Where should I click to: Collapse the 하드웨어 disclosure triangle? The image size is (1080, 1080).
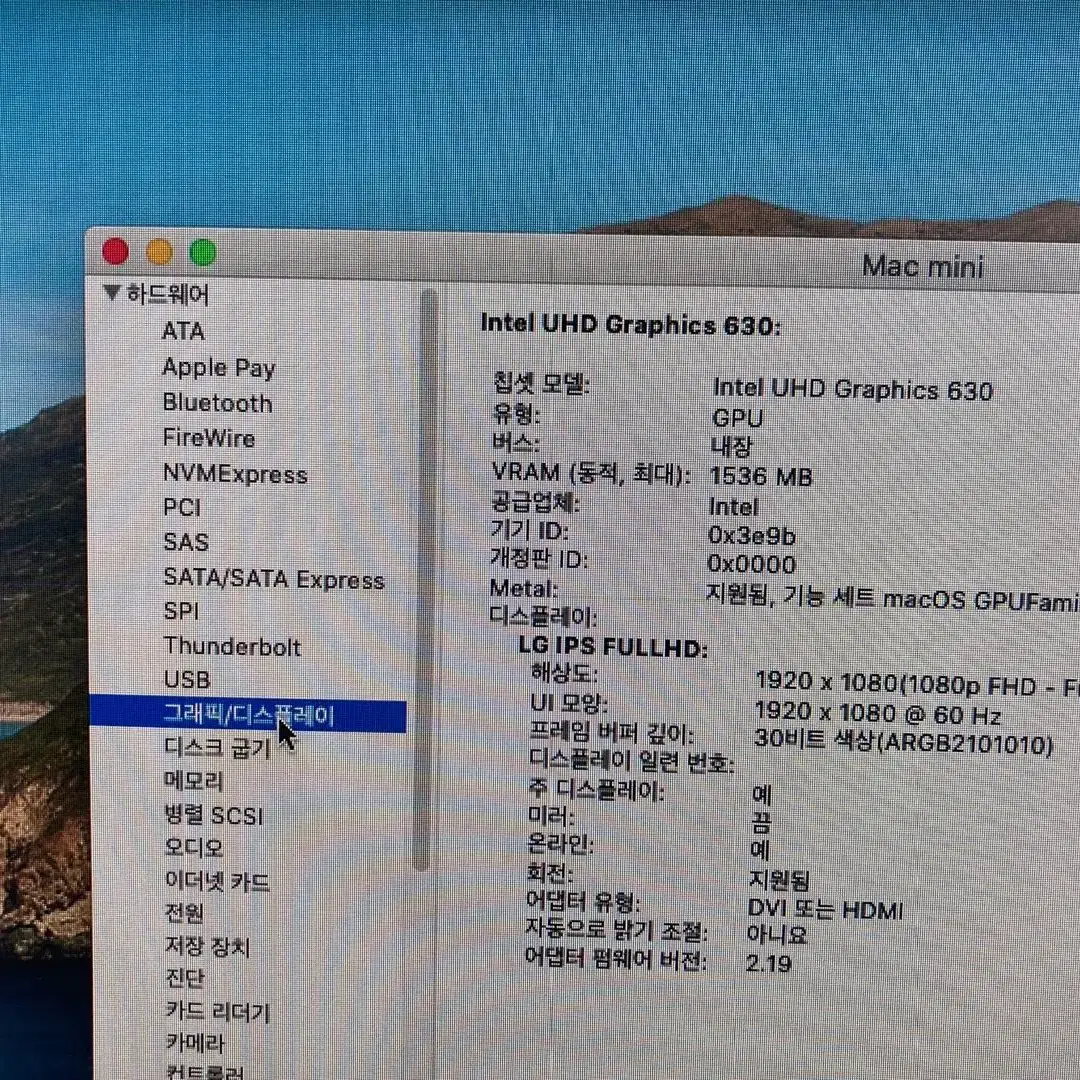point(112,293)
